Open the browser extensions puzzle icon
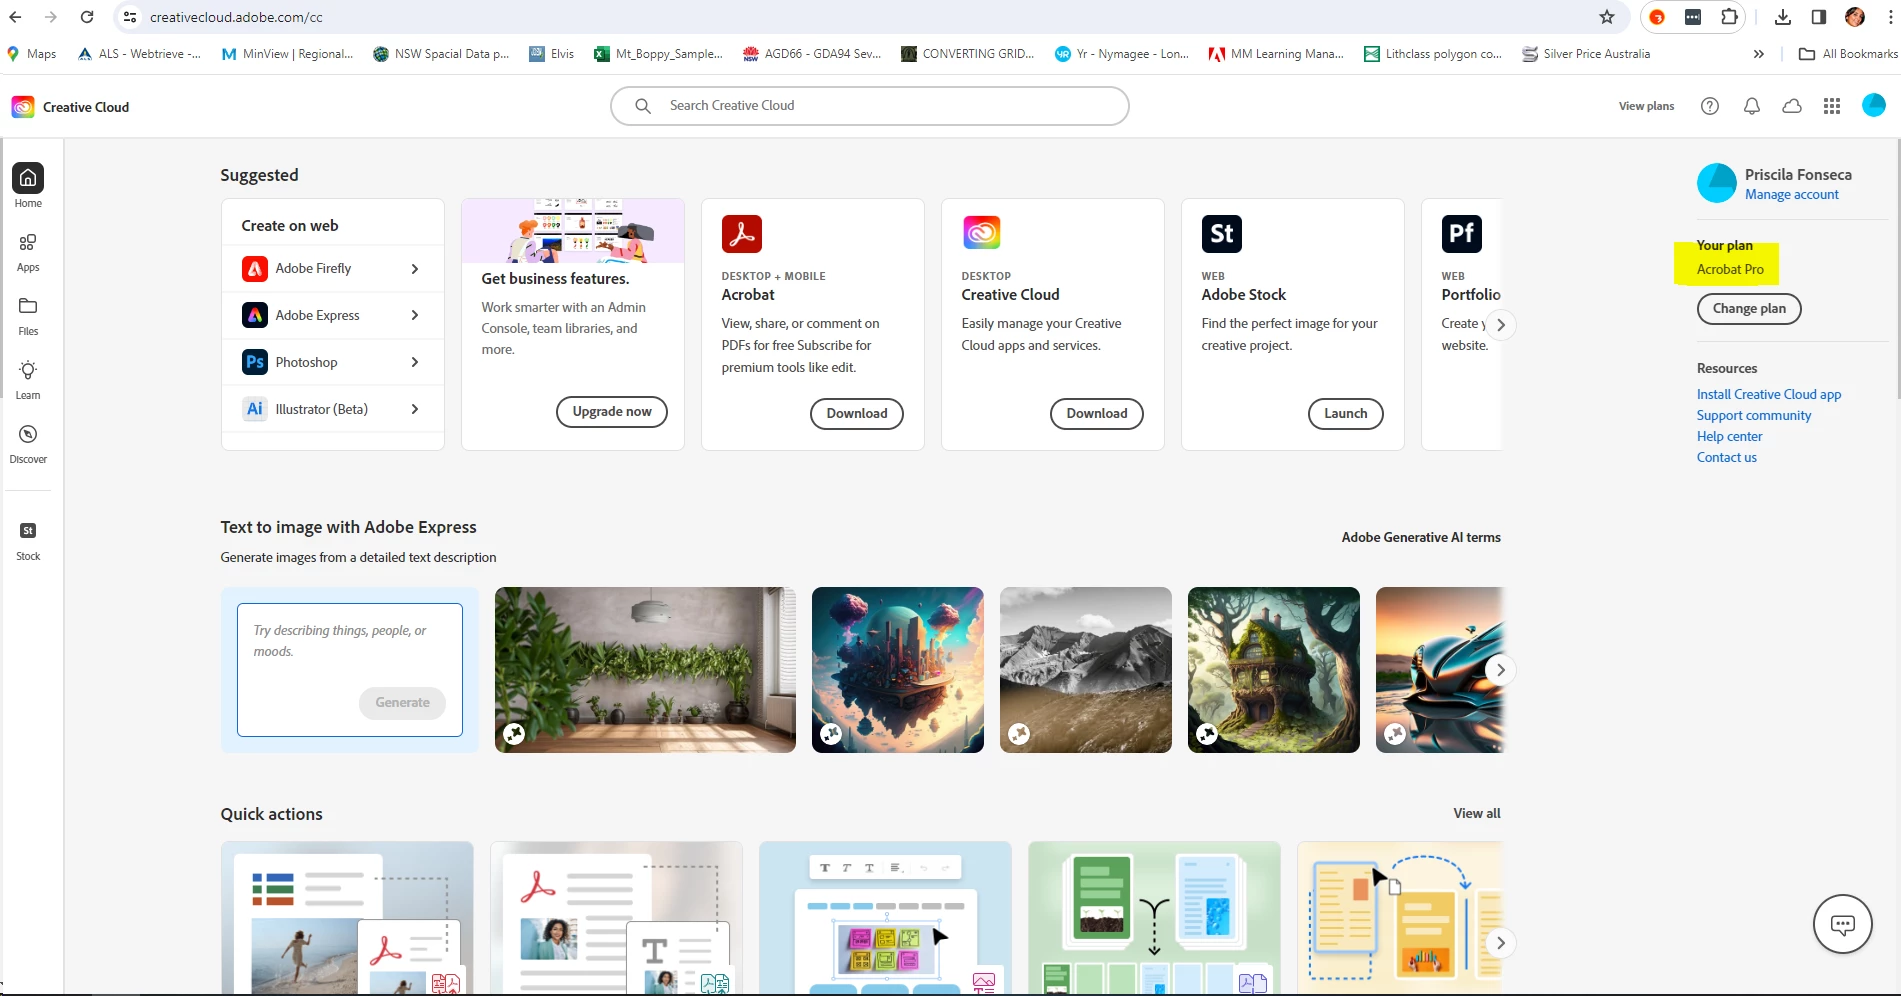Viewport: 1901px width, 996px height. click(x=1730, y=17)
